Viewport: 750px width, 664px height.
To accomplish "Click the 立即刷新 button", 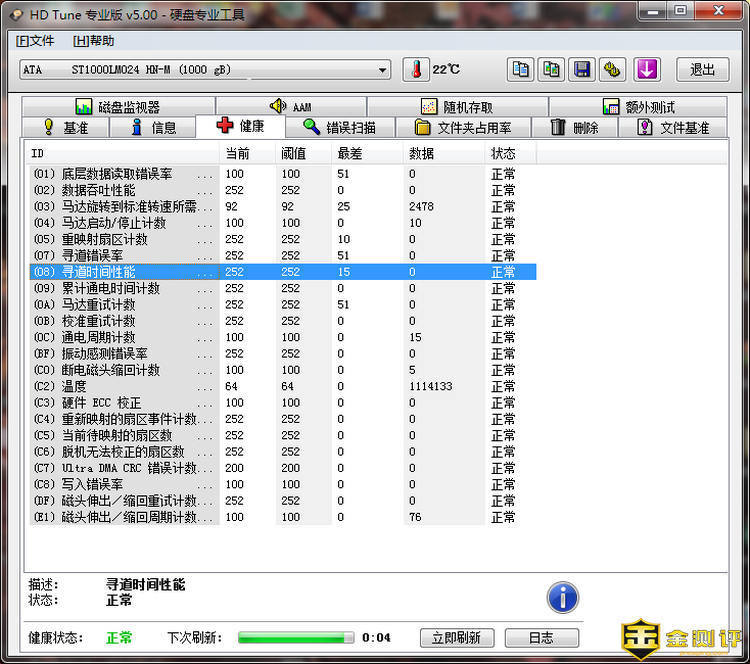I will tap(457, 637).
